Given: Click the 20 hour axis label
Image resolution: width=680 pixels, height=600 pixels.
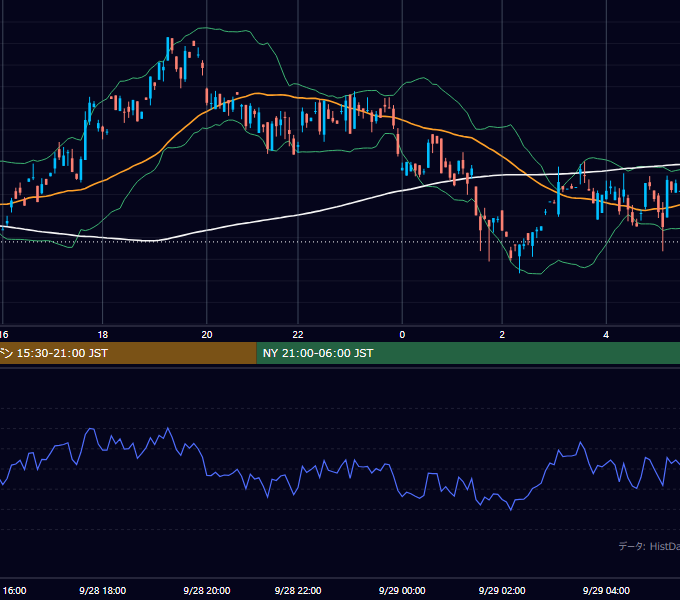Looking at the screenshot, I should click(x=207, y=335).
